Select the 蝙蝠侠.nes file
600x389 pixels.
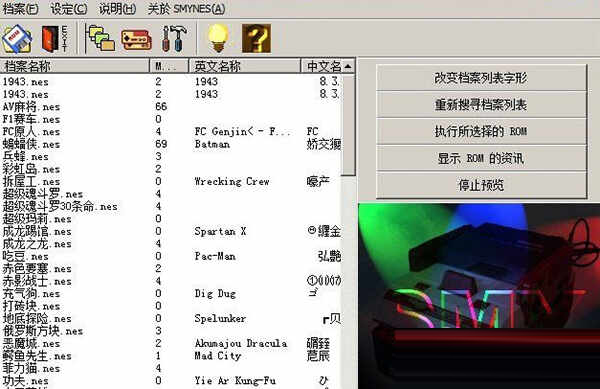click(x=31, y=144)
